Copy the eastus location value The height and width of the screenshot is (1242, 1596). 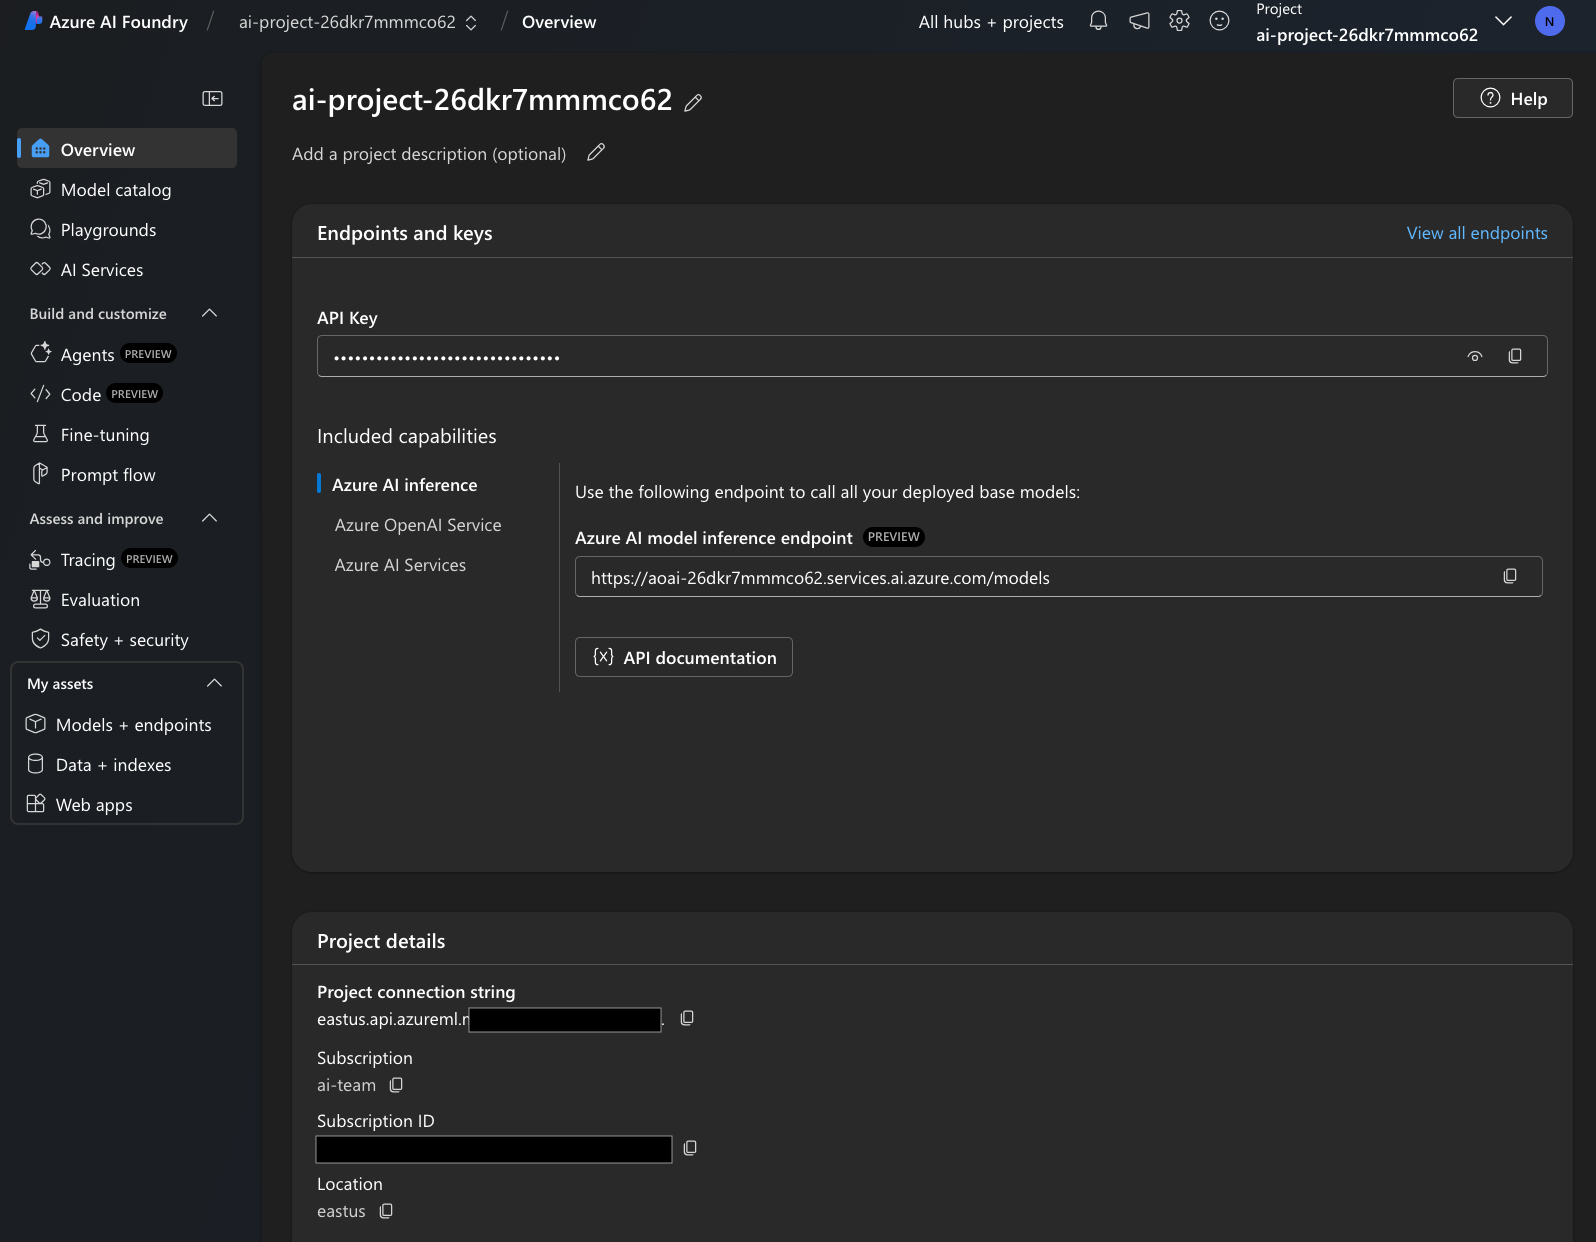(x=386, y=1211)
